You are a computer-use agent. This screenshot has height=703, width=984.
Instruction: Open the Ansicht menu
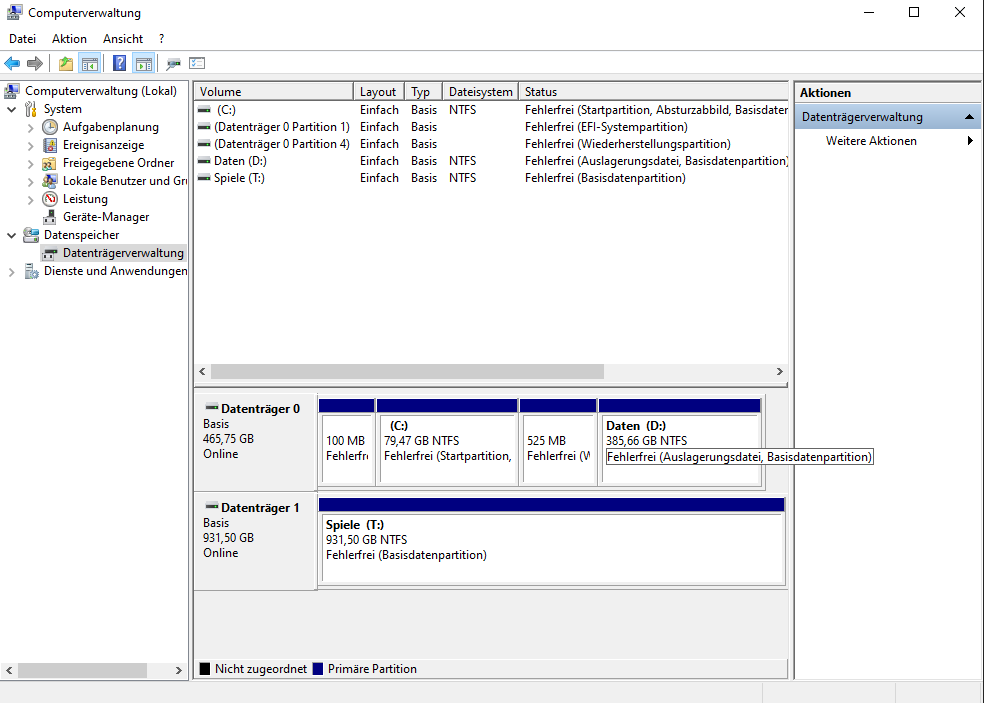pos(123,39)
